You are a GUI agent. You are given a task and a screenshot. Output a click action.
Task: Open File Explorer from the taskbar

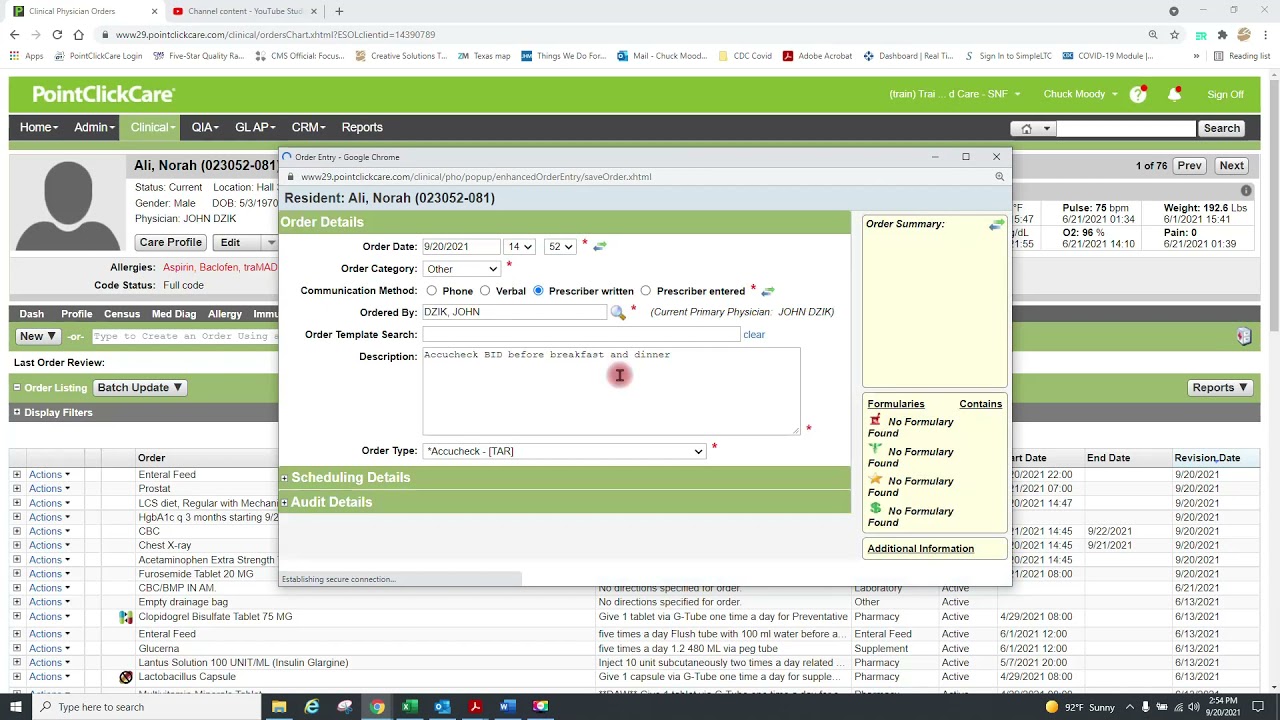[279, 707]
